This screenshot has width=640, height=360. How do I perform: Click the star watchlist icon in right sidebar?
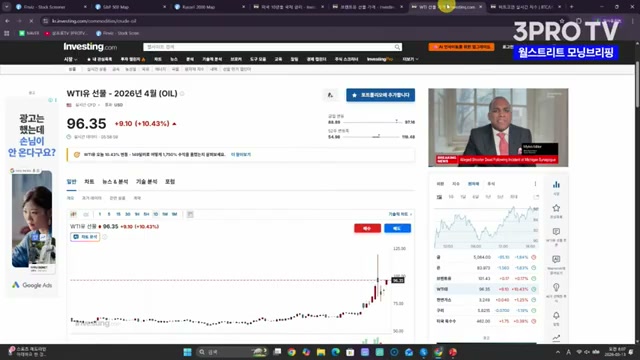tap(556, 208)
